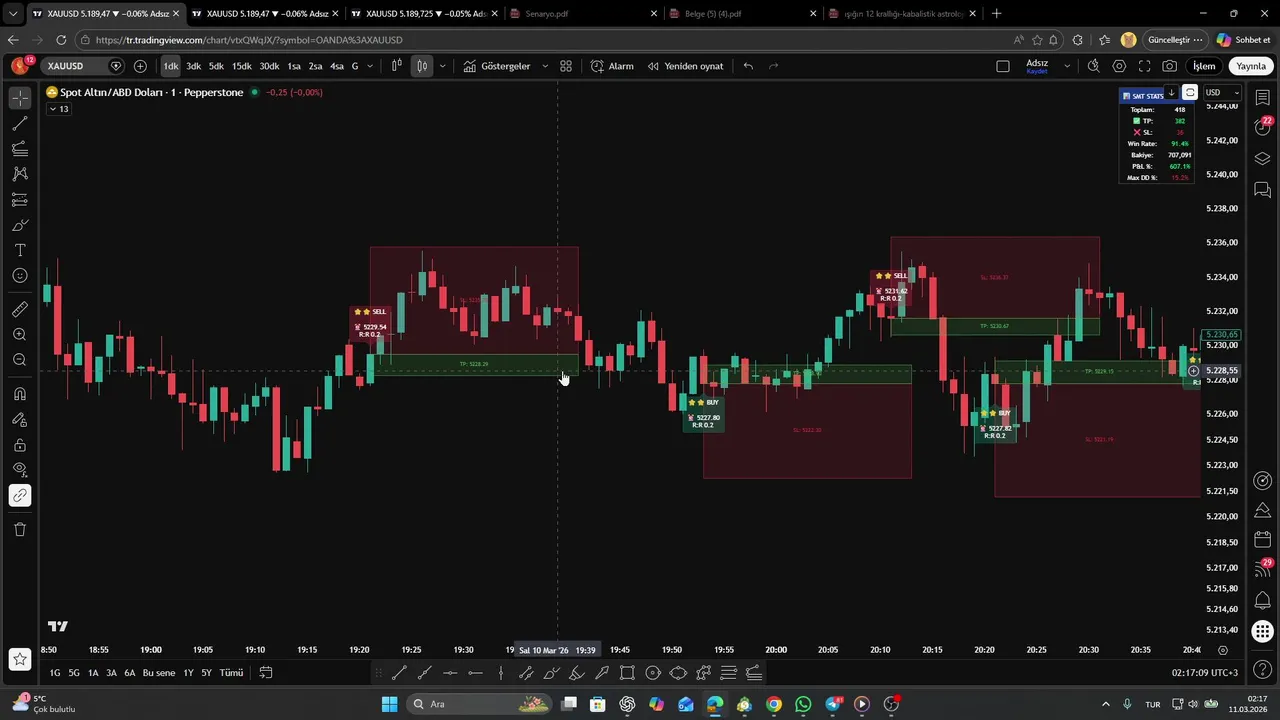
Task: Select the brush drawing tool
Action: click(x=20, y=225)
